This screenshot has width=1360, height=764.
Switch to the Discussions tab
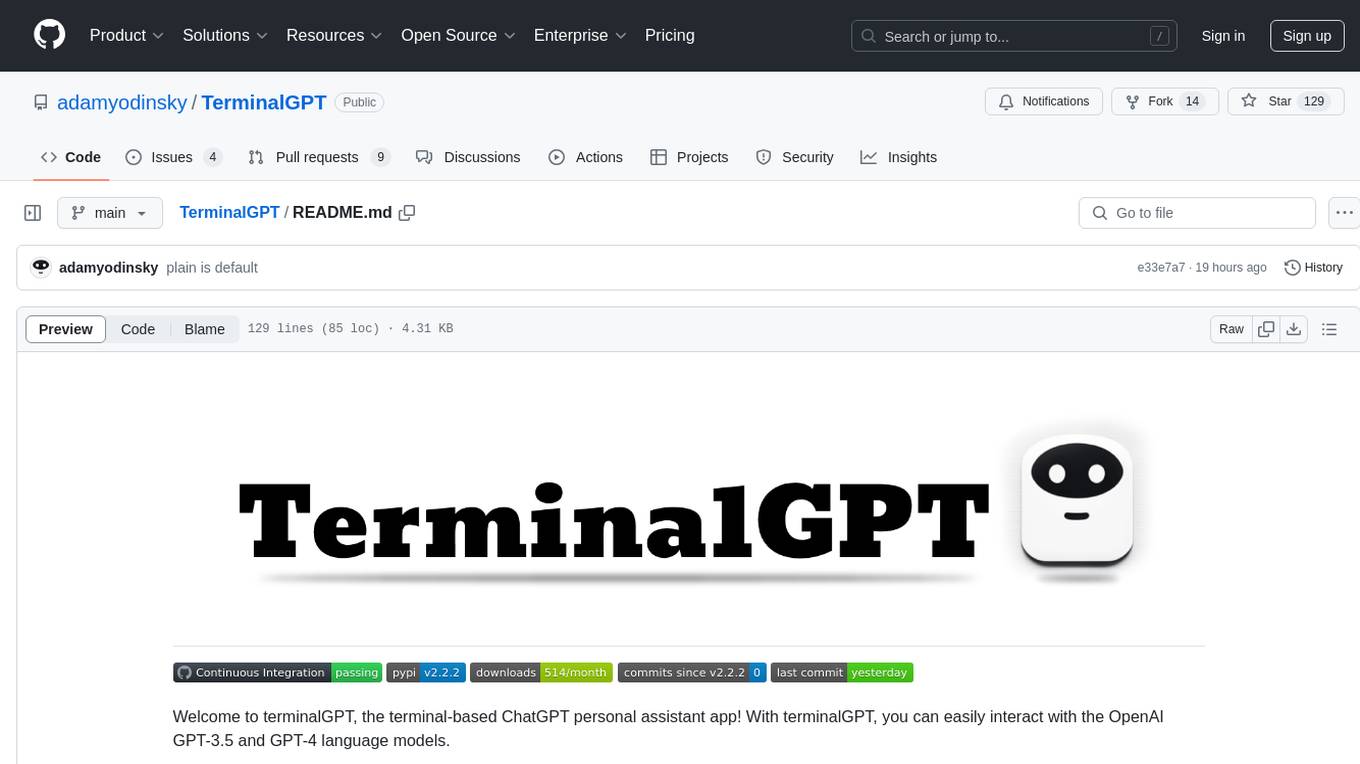(468, 157)
